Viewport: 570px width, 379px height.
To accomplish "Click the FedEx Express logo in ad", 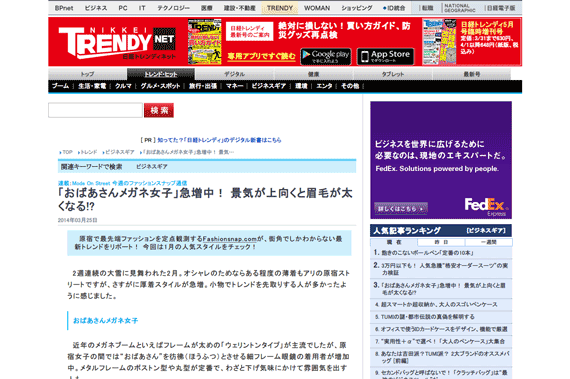I will coord(486,207).
